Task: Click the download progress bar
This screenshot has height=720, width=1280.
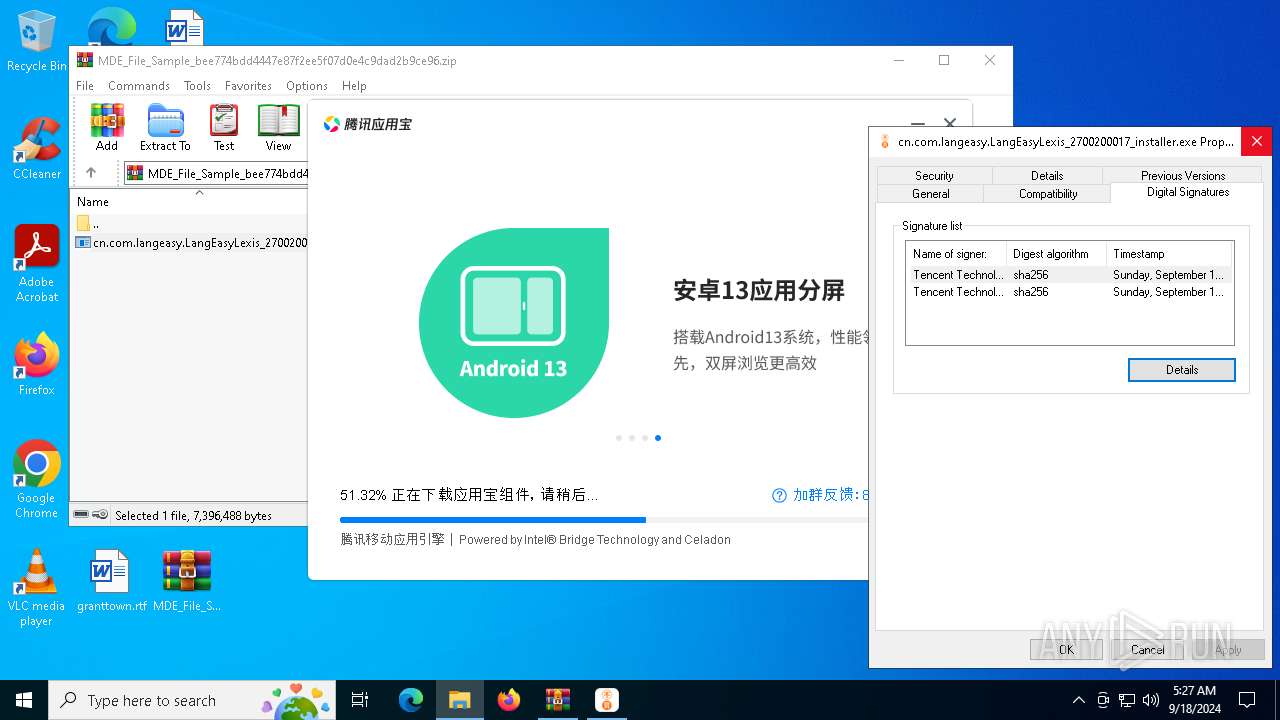Action: pos(604,520)
